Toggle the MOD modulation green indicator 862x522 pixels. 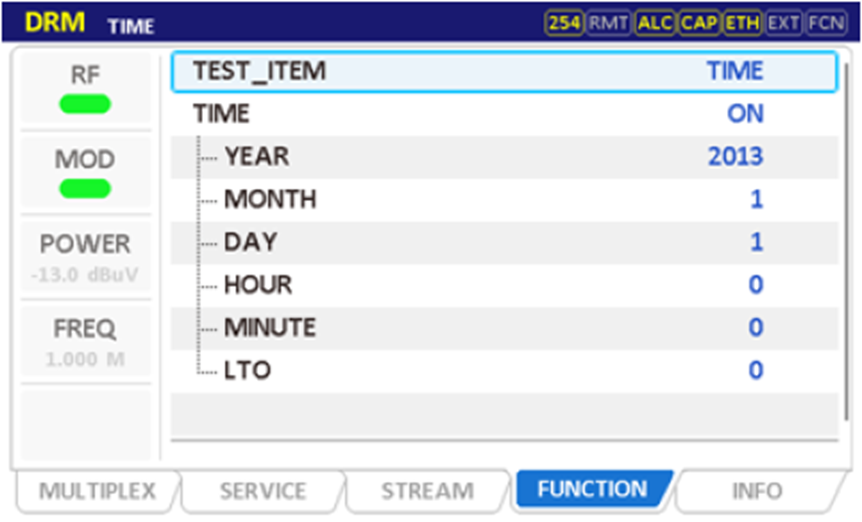[x=85, y=188]
